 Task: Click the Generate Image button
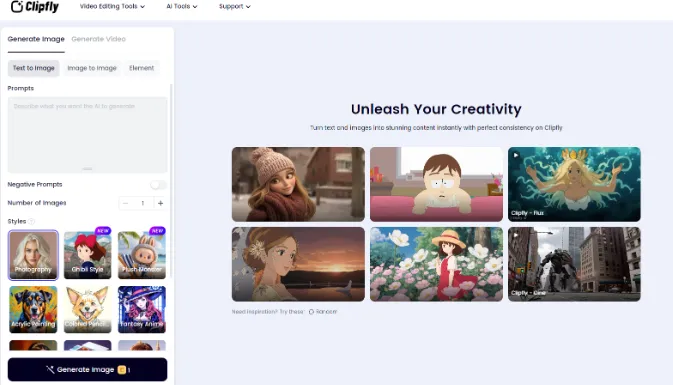point(88,370)
